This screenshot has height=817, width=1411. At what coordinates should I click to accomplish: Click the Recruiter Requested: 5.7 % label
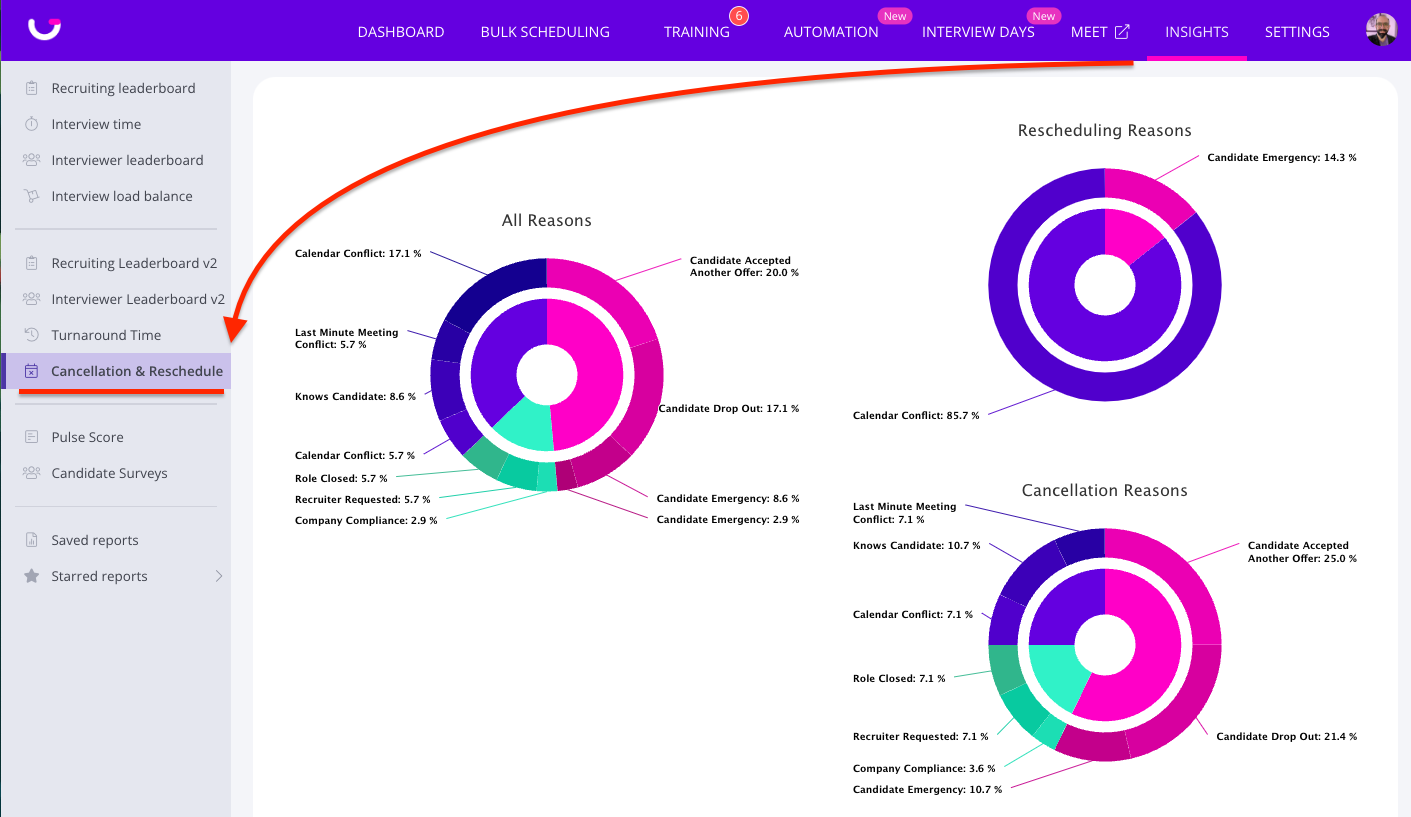click(x=363, y=500)
